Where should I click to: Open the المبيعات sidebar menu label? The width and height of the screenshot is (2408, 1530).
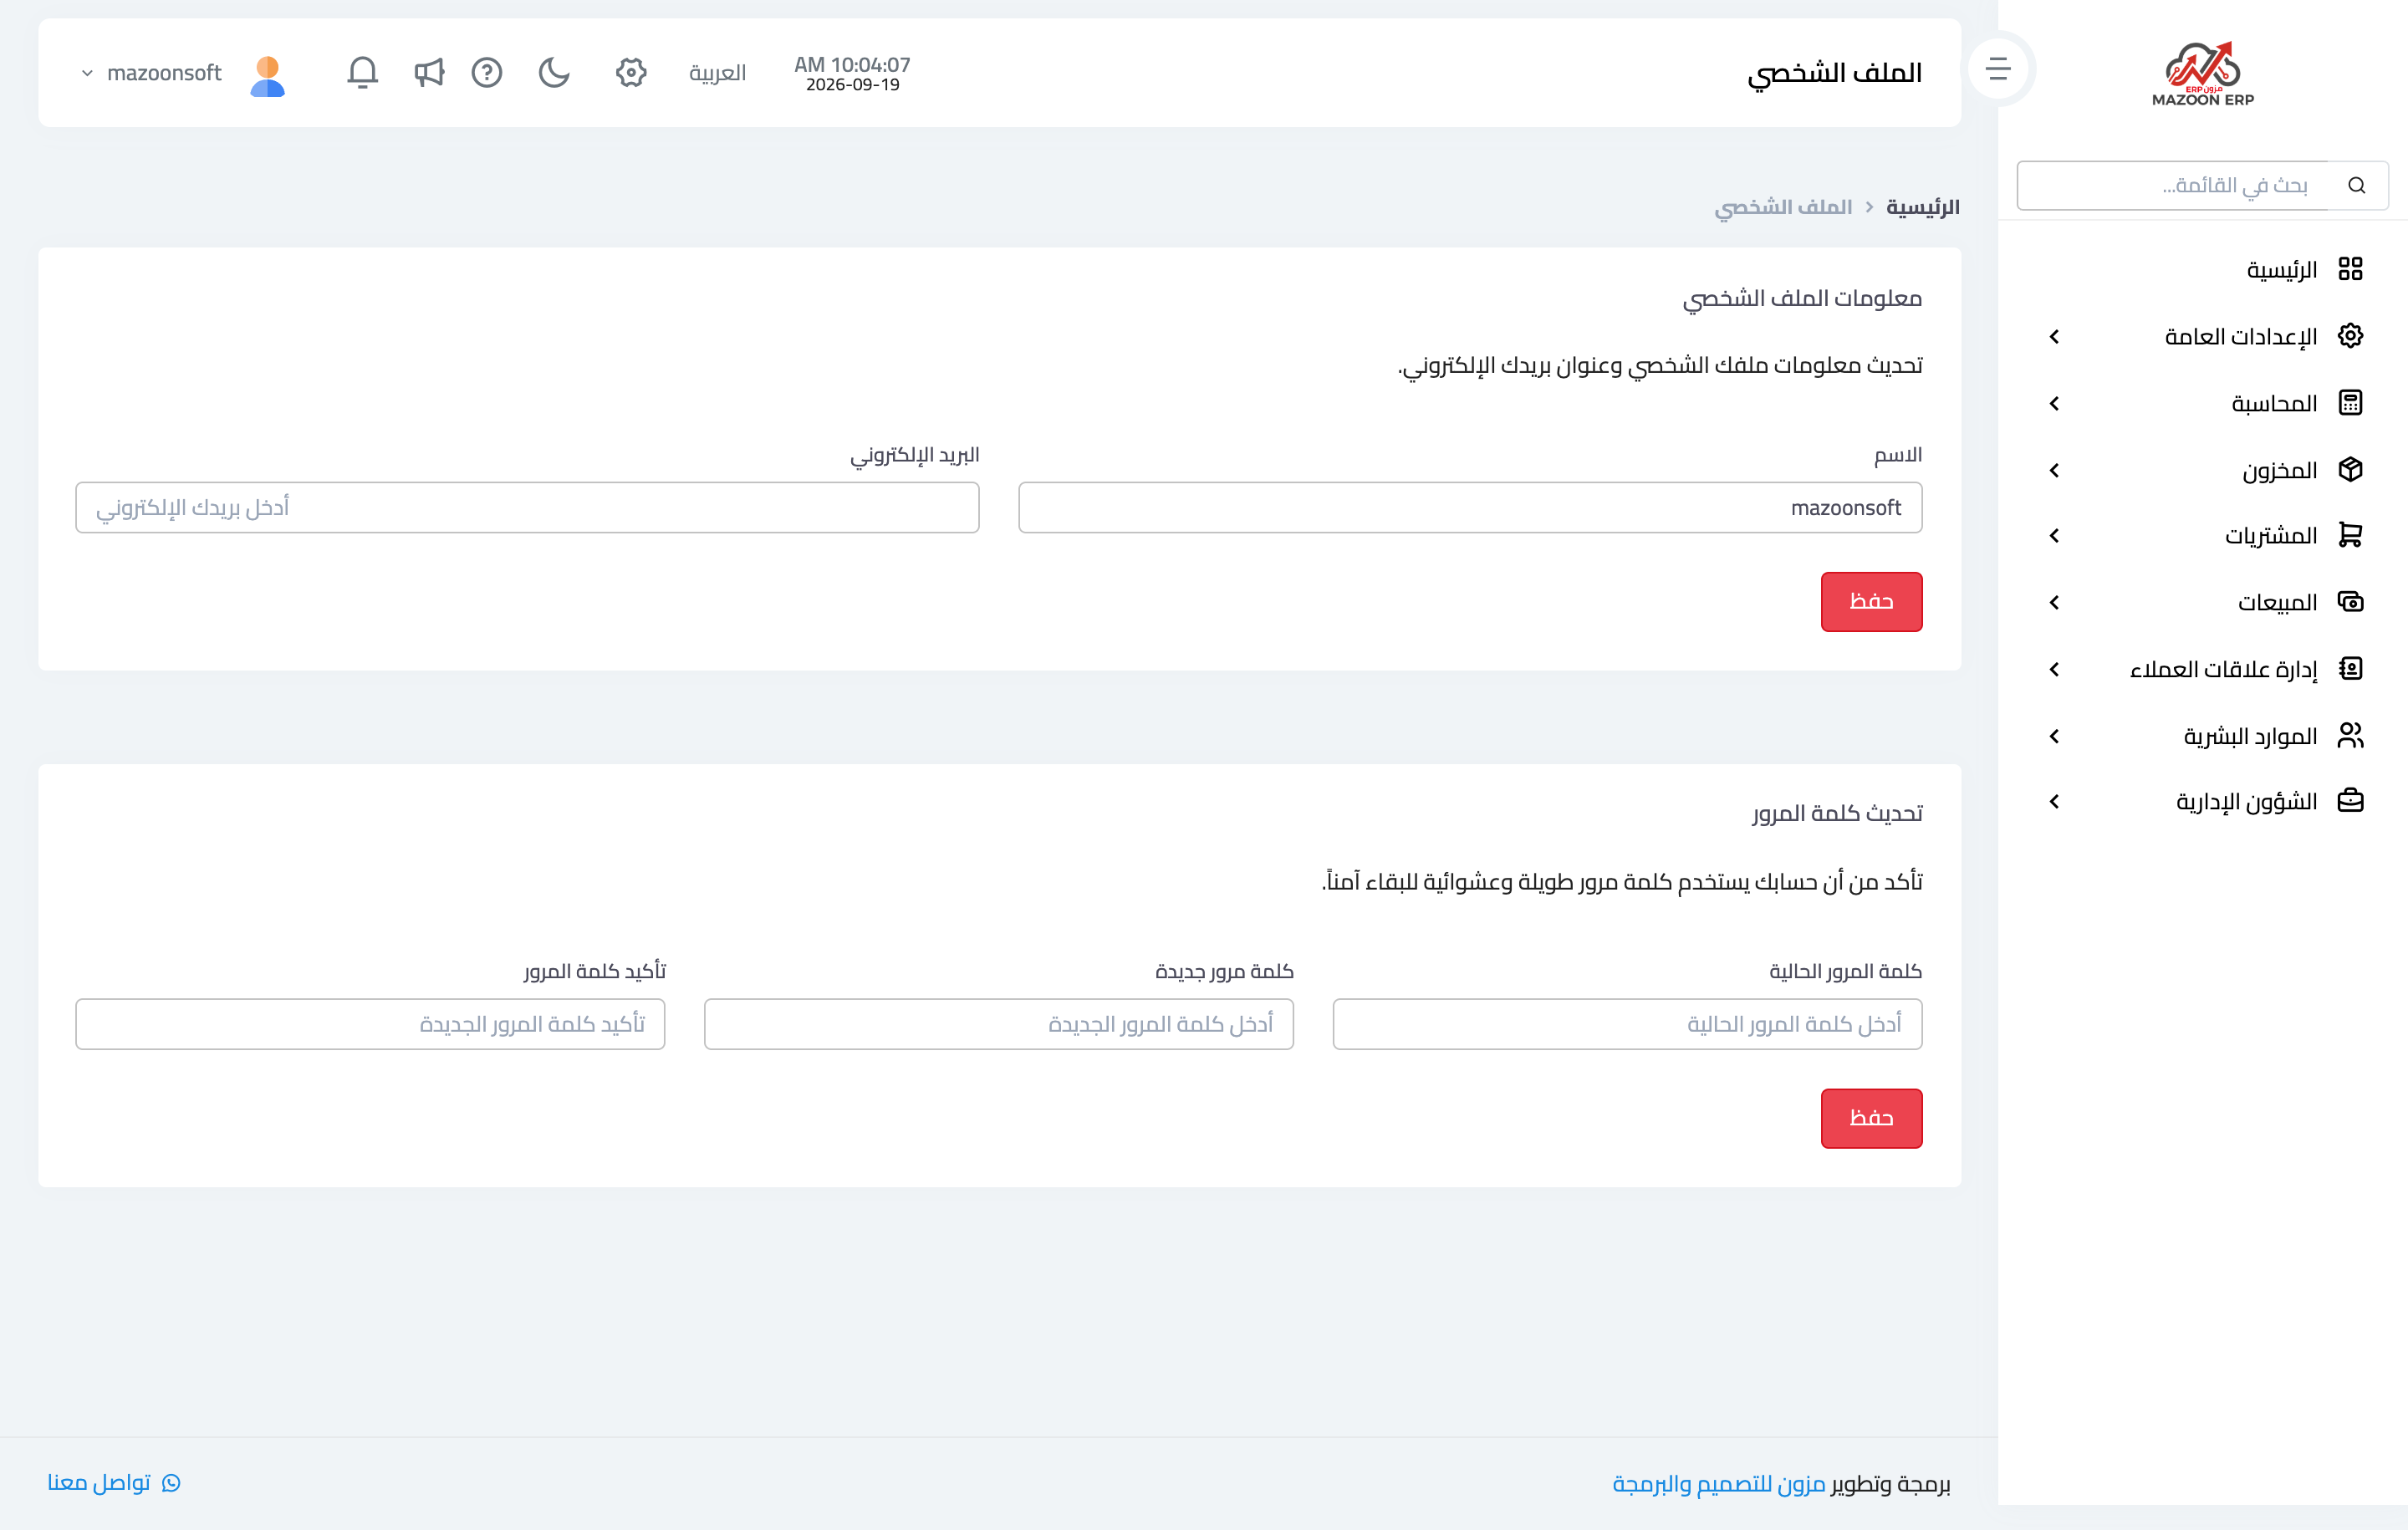click(2277, 602)
